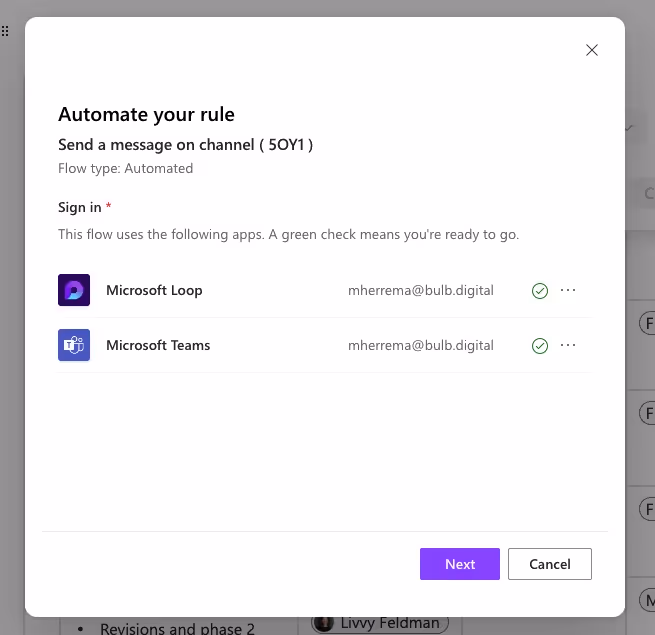Select the Microsoft Loop account email text
Screen dimensions: 655x635
pyautogui.click(x=421, y=290)
